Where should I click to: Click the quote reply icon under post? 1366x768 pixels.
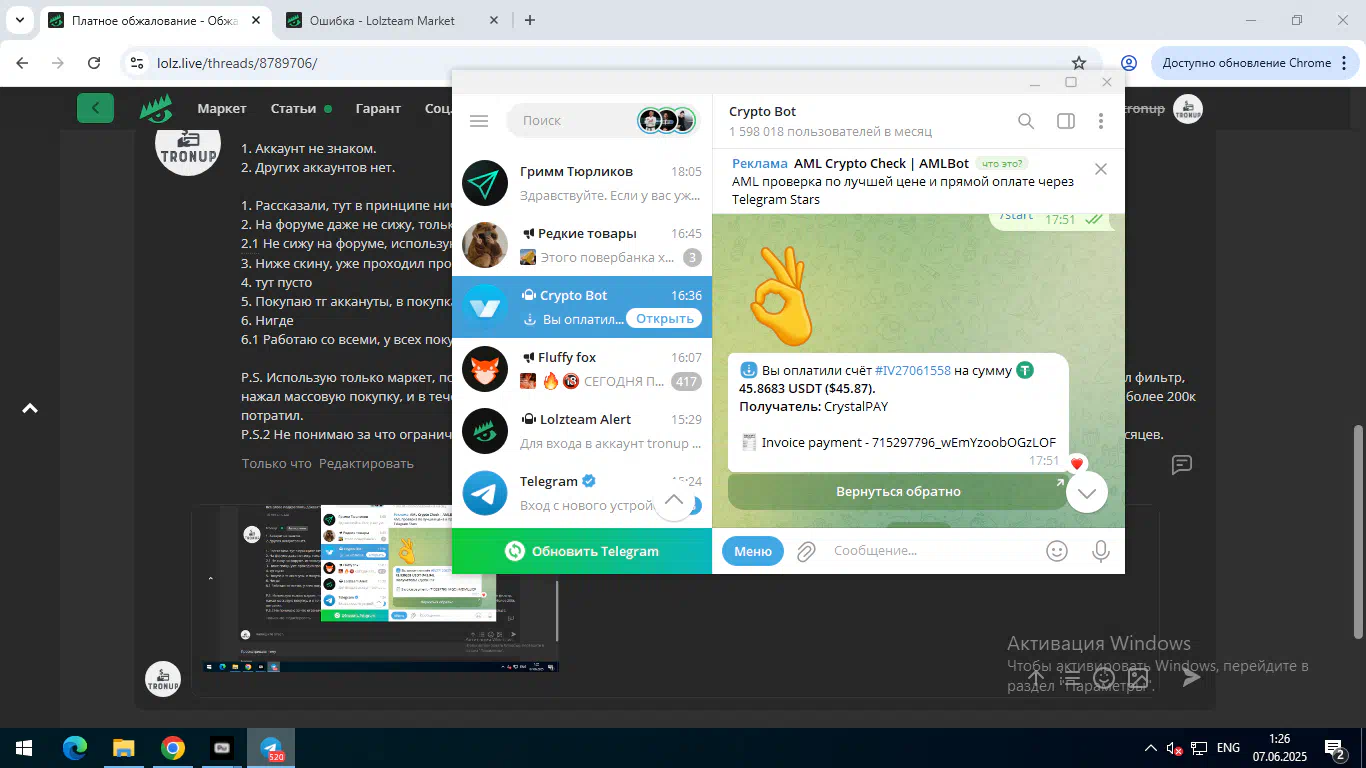[x=1181, y=464]
